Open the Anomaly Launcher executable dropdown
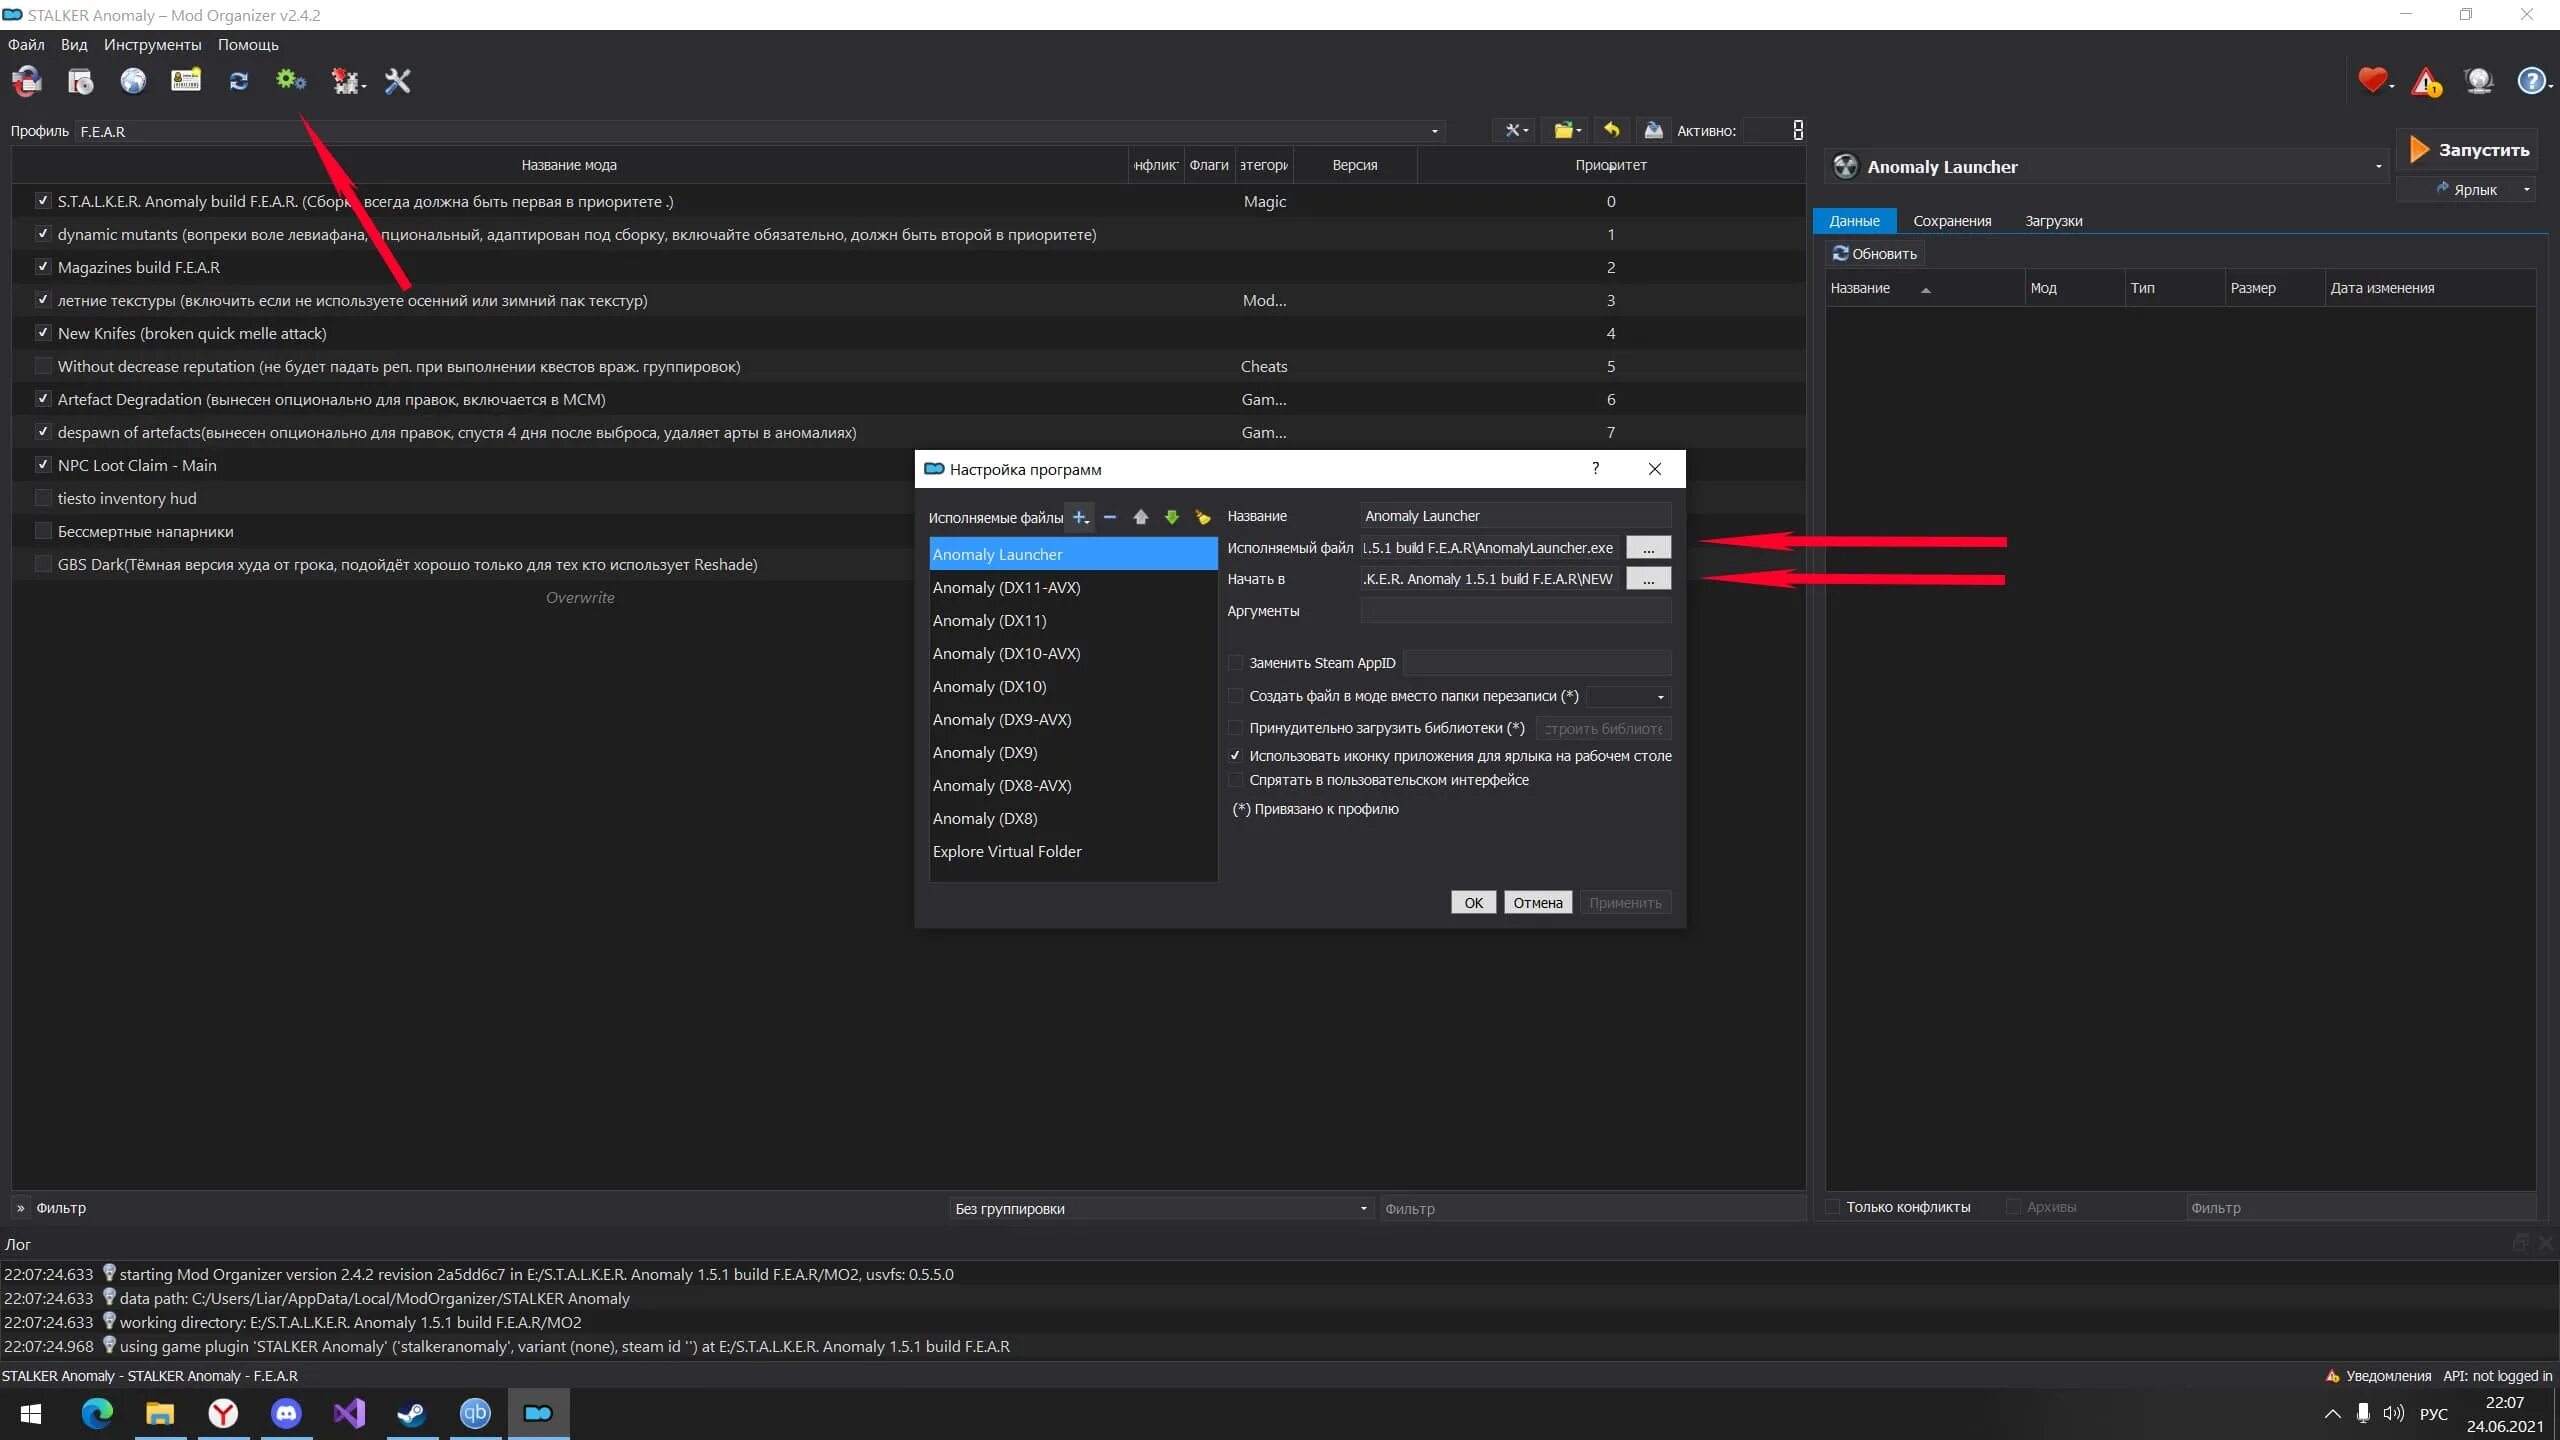Image resolution: width=2560 pixels, height=1440 pixels. tap(2108, 167)
